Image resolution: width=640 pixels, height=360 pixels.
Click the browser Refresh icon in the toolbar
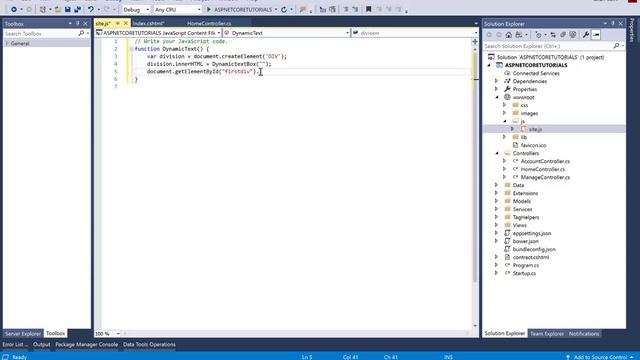click(284, 9)
